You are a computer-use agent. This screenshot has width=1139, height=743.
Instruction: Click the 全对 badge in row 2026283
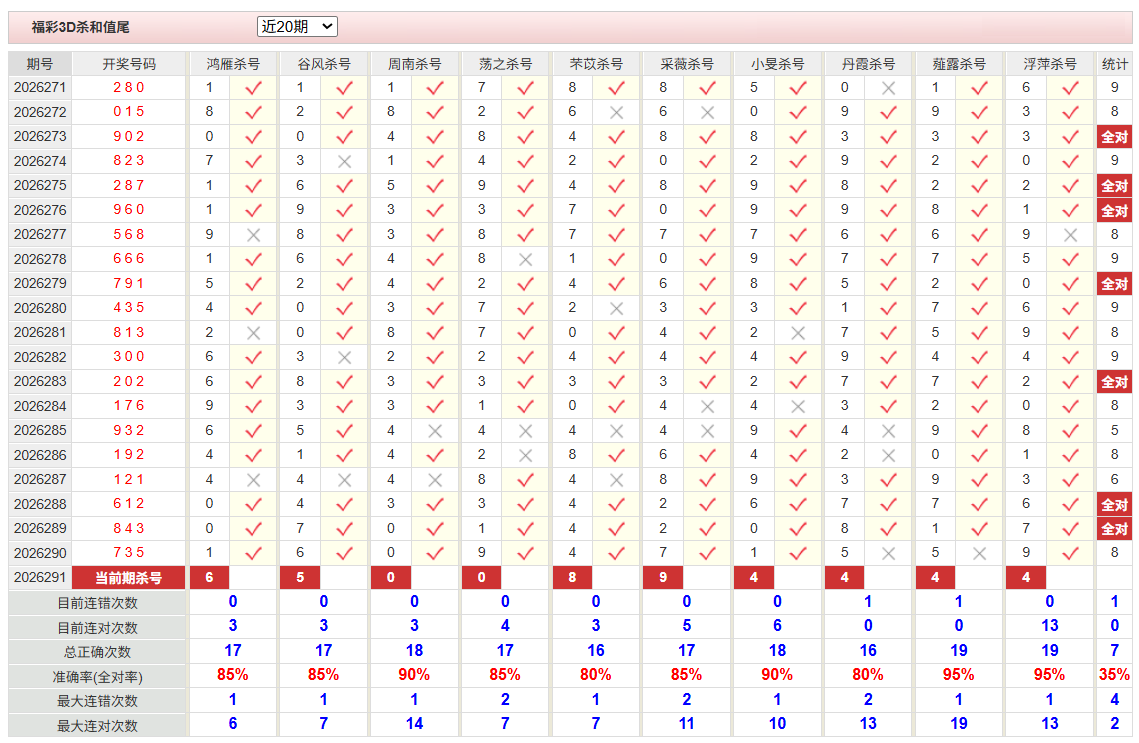click(1114, 381)
